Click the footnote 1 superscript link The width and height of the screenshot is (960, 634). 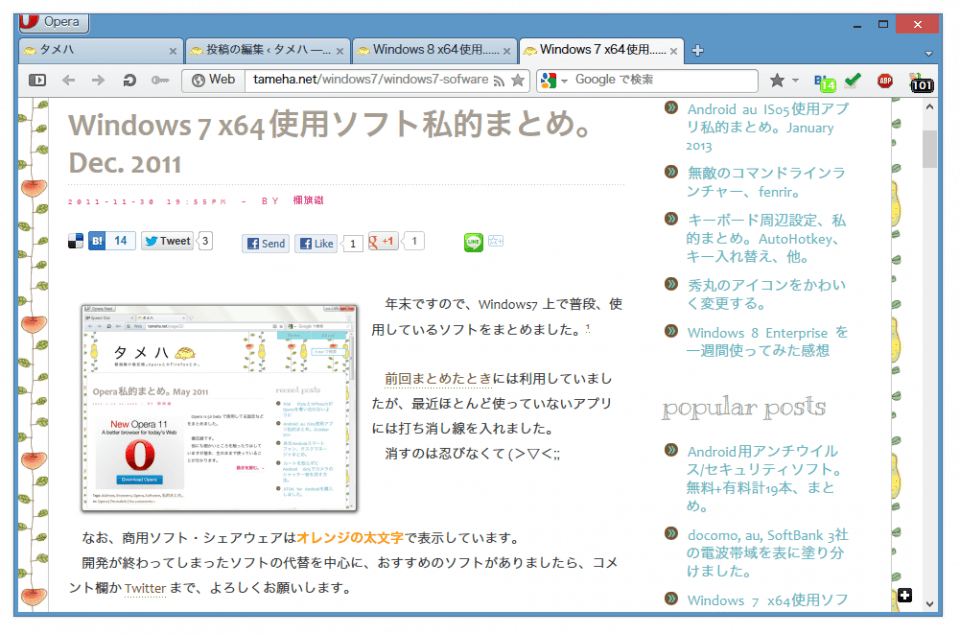(588, 328)
